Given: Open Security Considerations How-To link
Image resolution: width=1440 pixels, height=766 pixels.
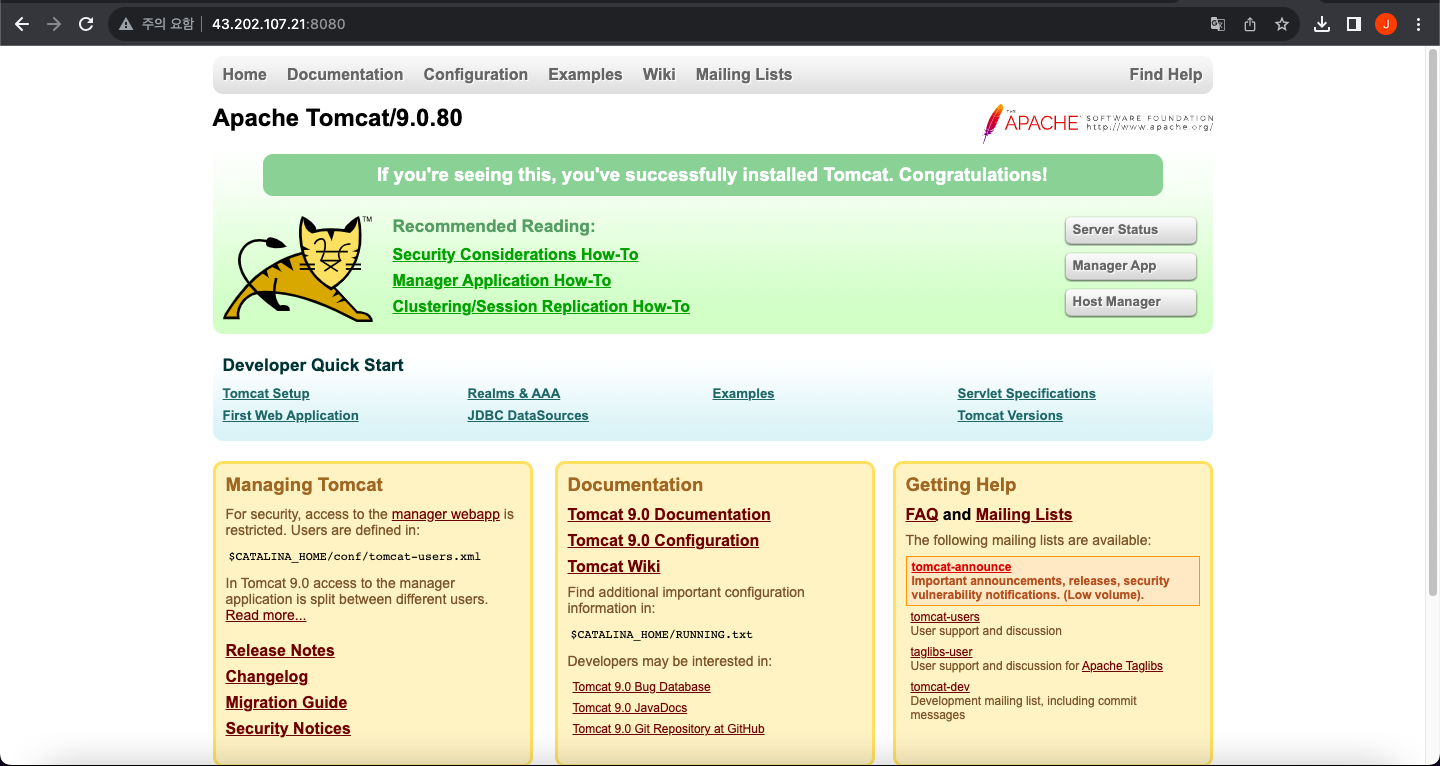Looking at the screenshot, I should pos(515,254).
